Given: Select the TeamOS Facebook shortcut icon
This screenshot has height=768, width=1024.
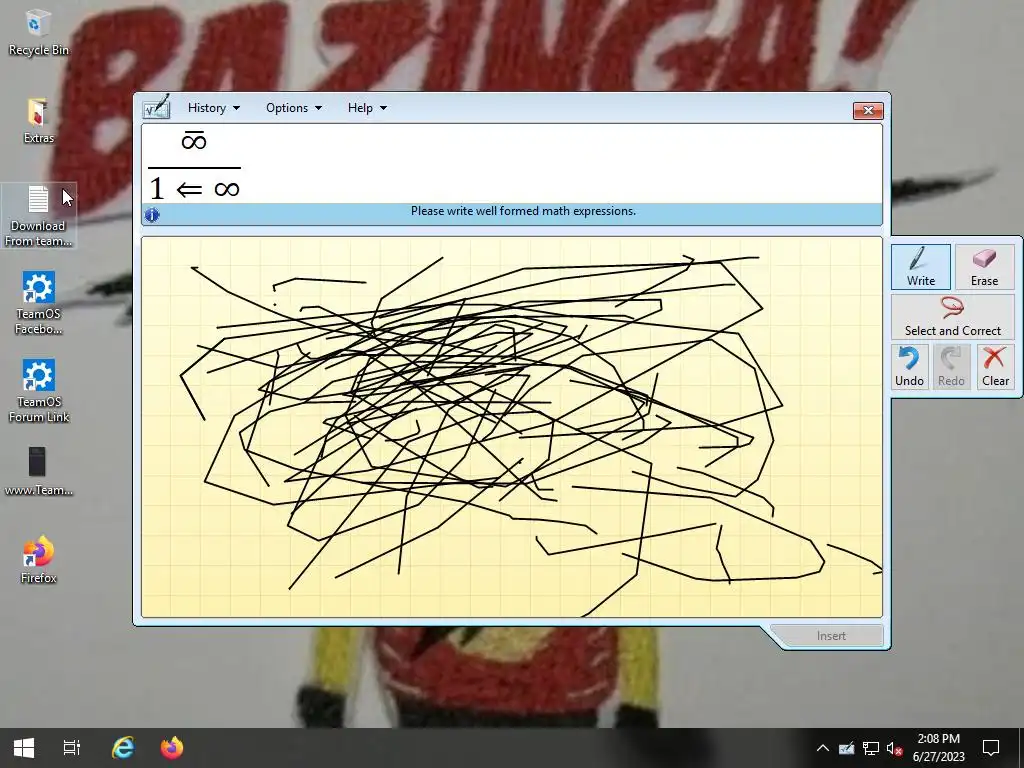Looking at the screenshot, I should pyautogui.click(x=38, y=304).
